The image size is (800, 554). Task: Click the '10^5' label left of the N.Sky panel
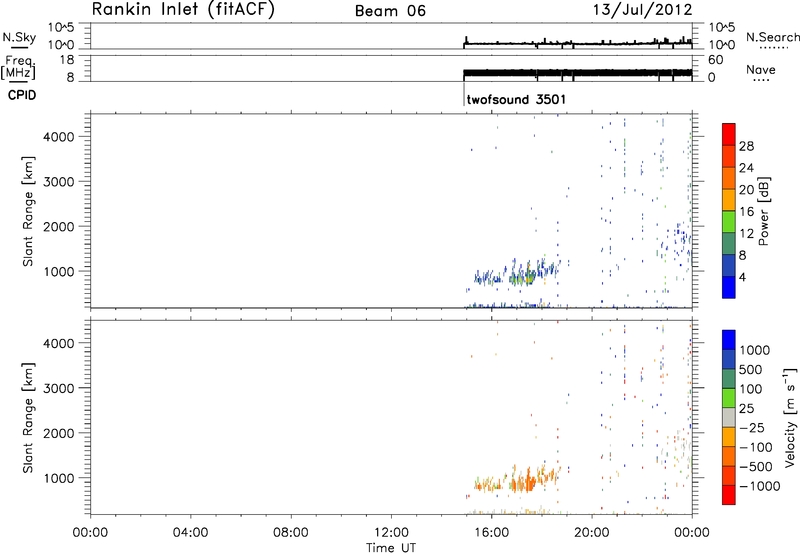(x=61, y=28)
